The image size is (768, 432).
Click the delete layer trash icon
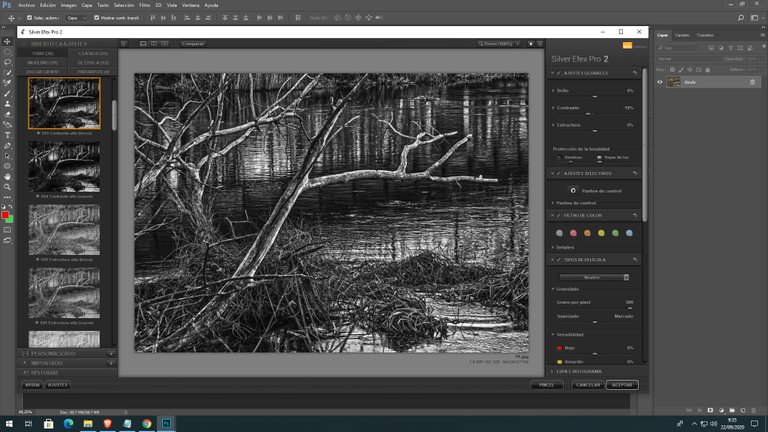[753, 410]
